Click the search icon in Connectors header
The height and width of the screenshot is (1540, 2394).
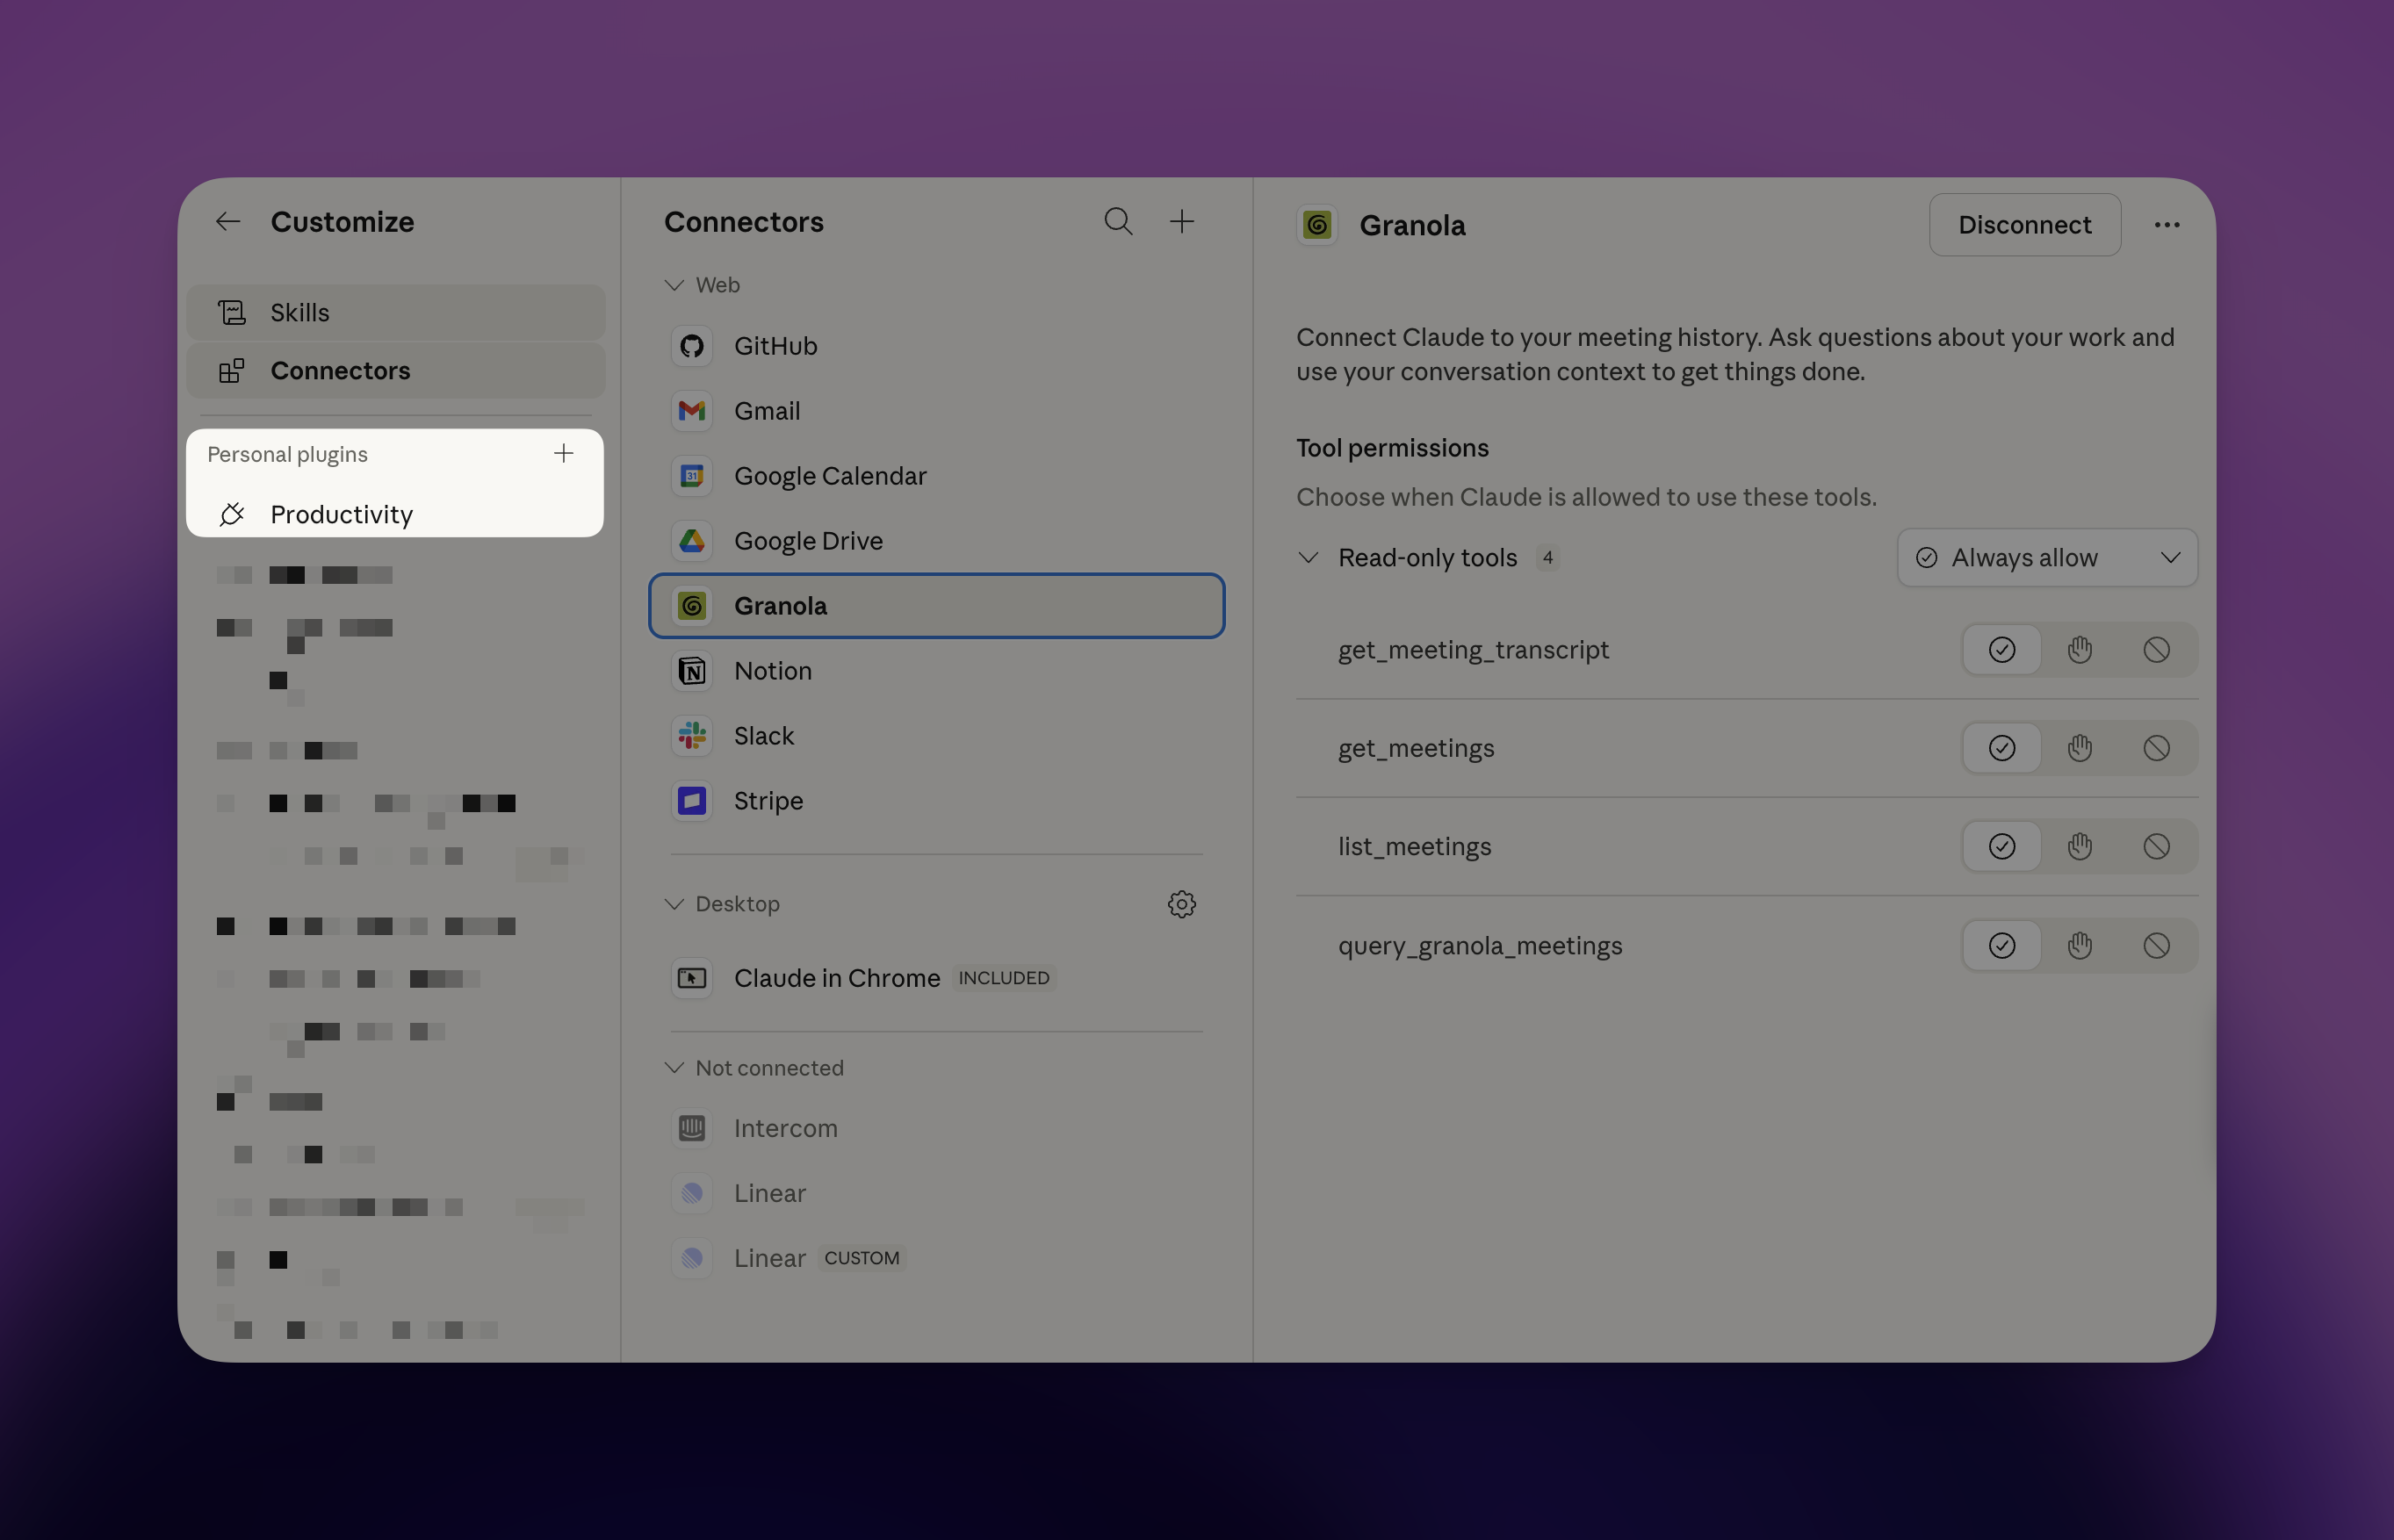(1118, 221)
